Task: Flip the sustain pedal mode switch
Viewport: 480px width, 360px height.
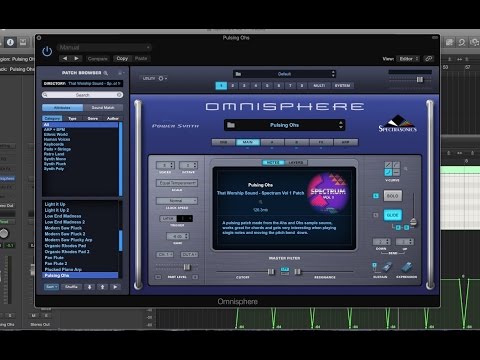Action: (x=375, y=267)
